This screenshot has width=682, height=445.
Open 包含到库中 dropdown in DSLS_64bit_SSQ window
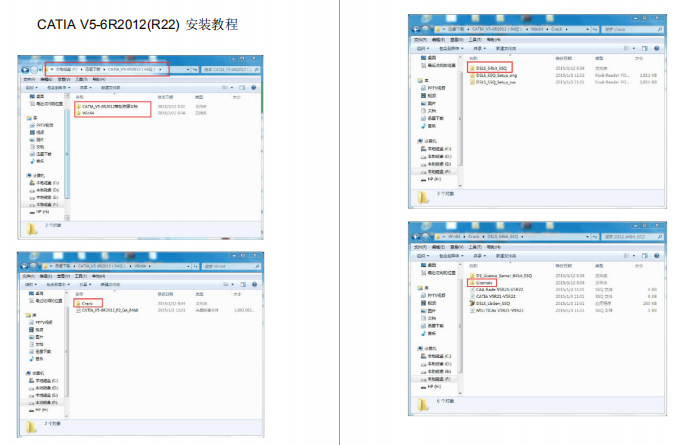451,256
